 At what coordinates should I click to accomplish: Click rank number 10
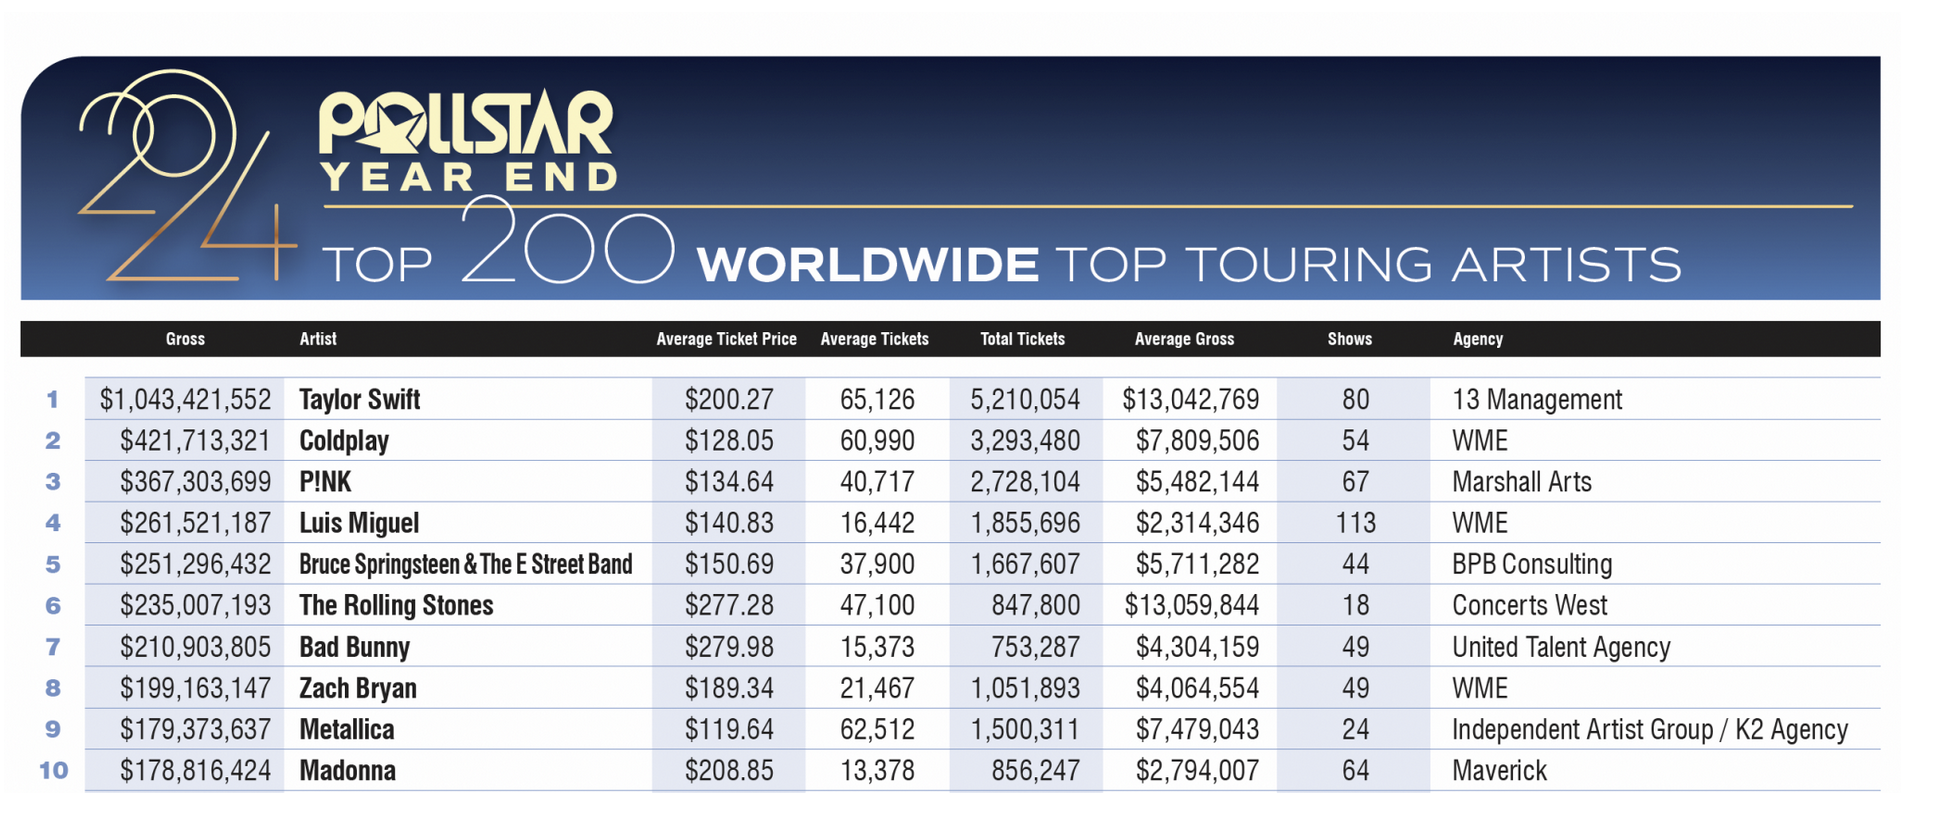(x=53, y=770)
